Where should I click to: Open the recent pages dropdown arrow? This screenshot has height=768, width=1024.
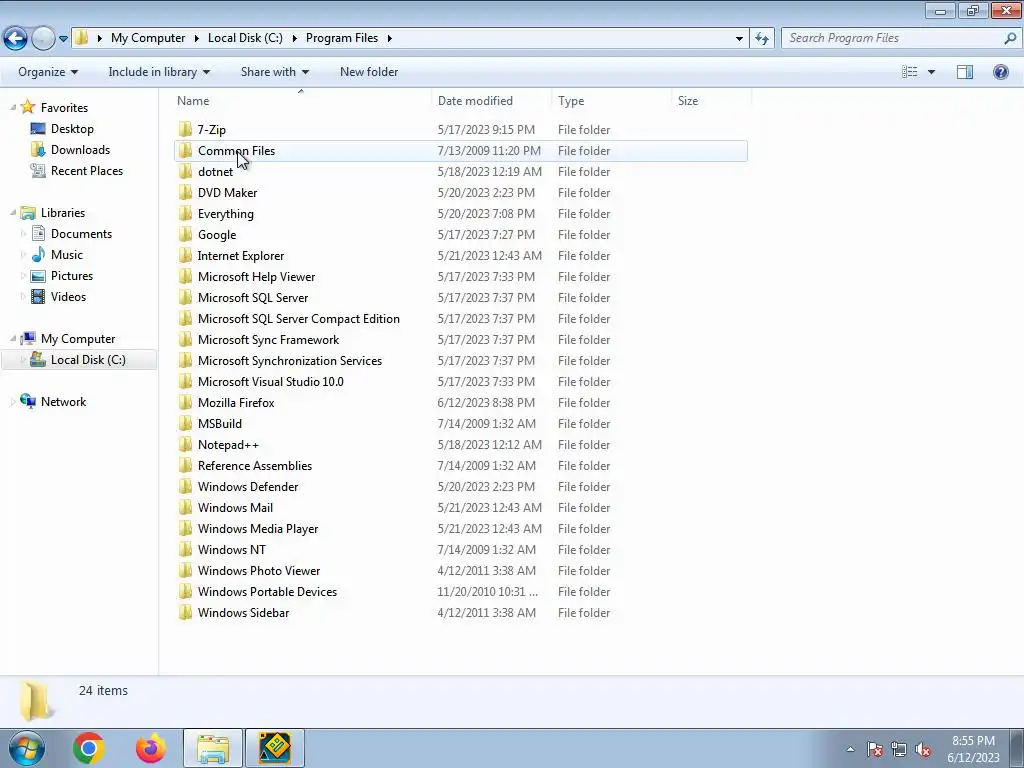tap(63, 39)
